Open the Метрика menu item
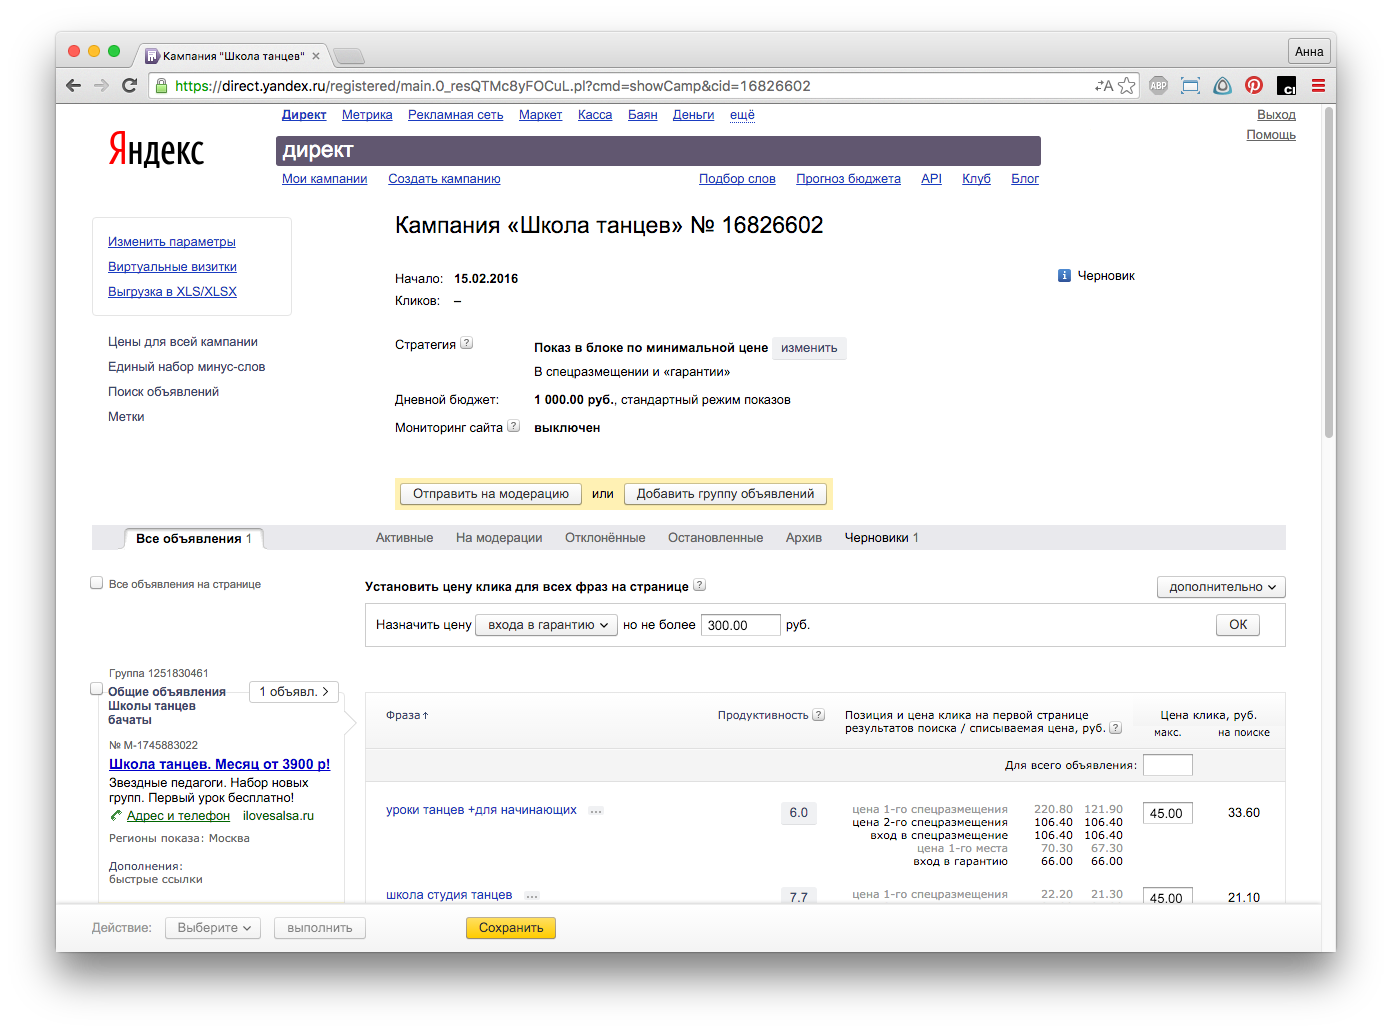 click(367, 115)
